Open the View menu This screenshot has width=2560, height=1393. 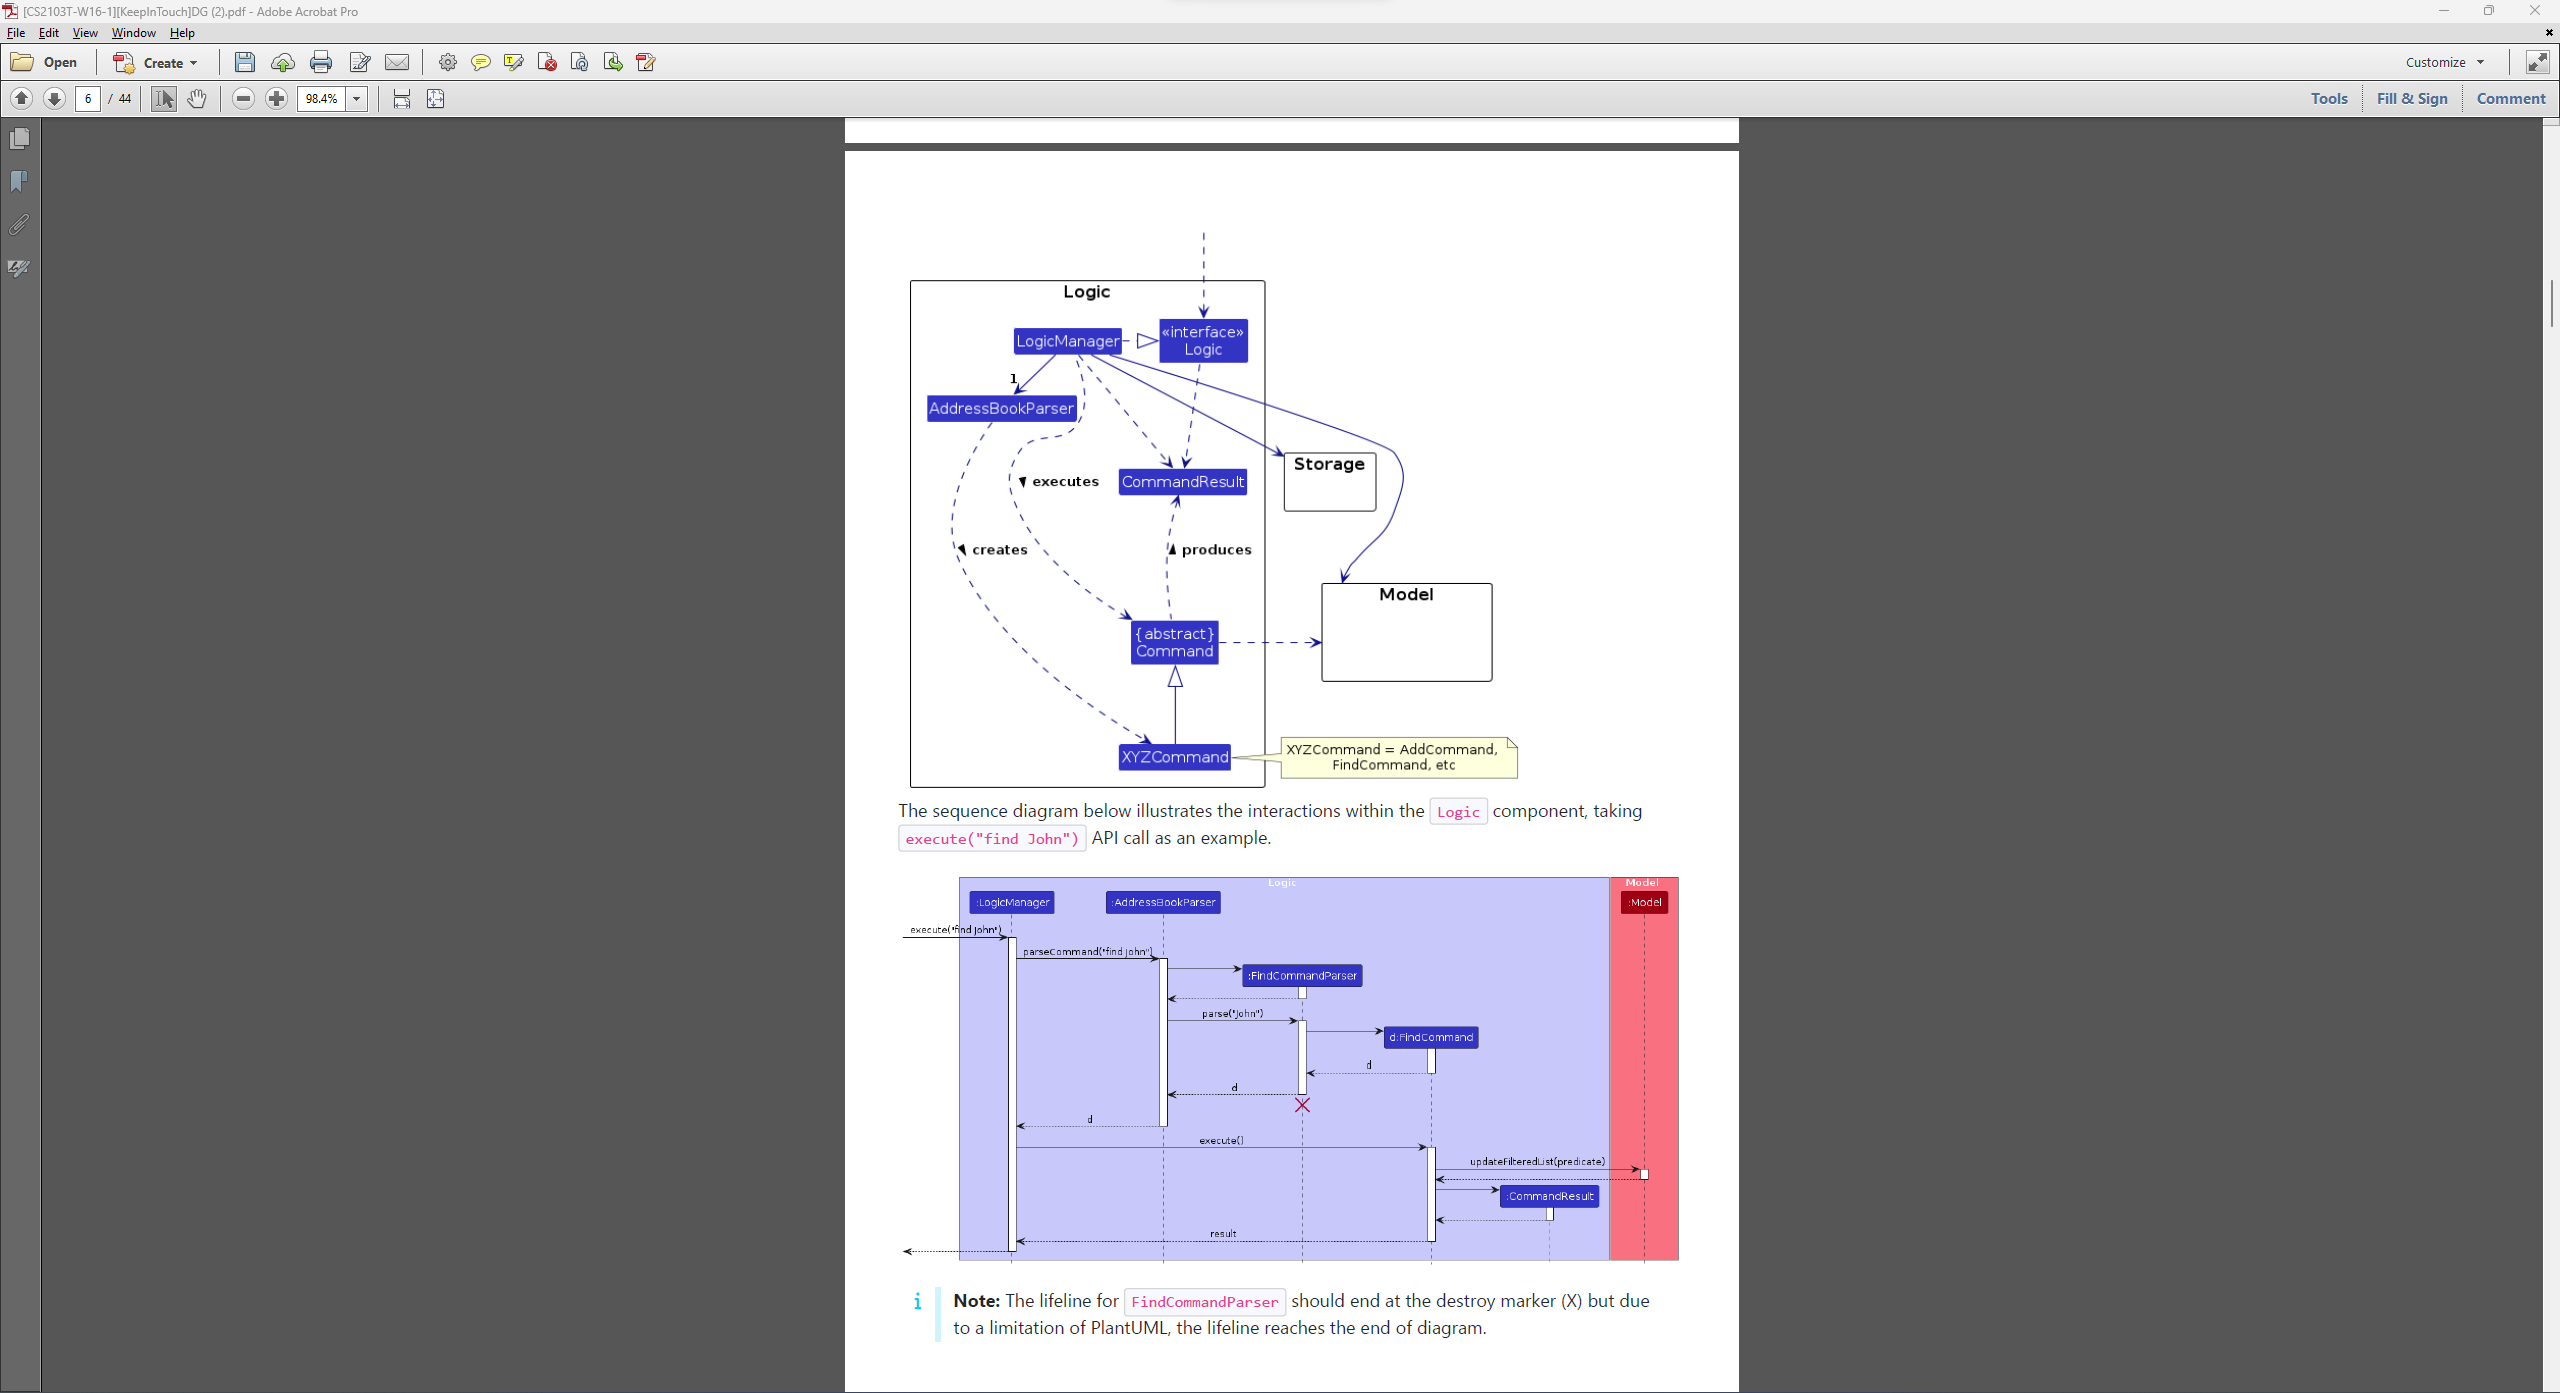tap(85, 33)
